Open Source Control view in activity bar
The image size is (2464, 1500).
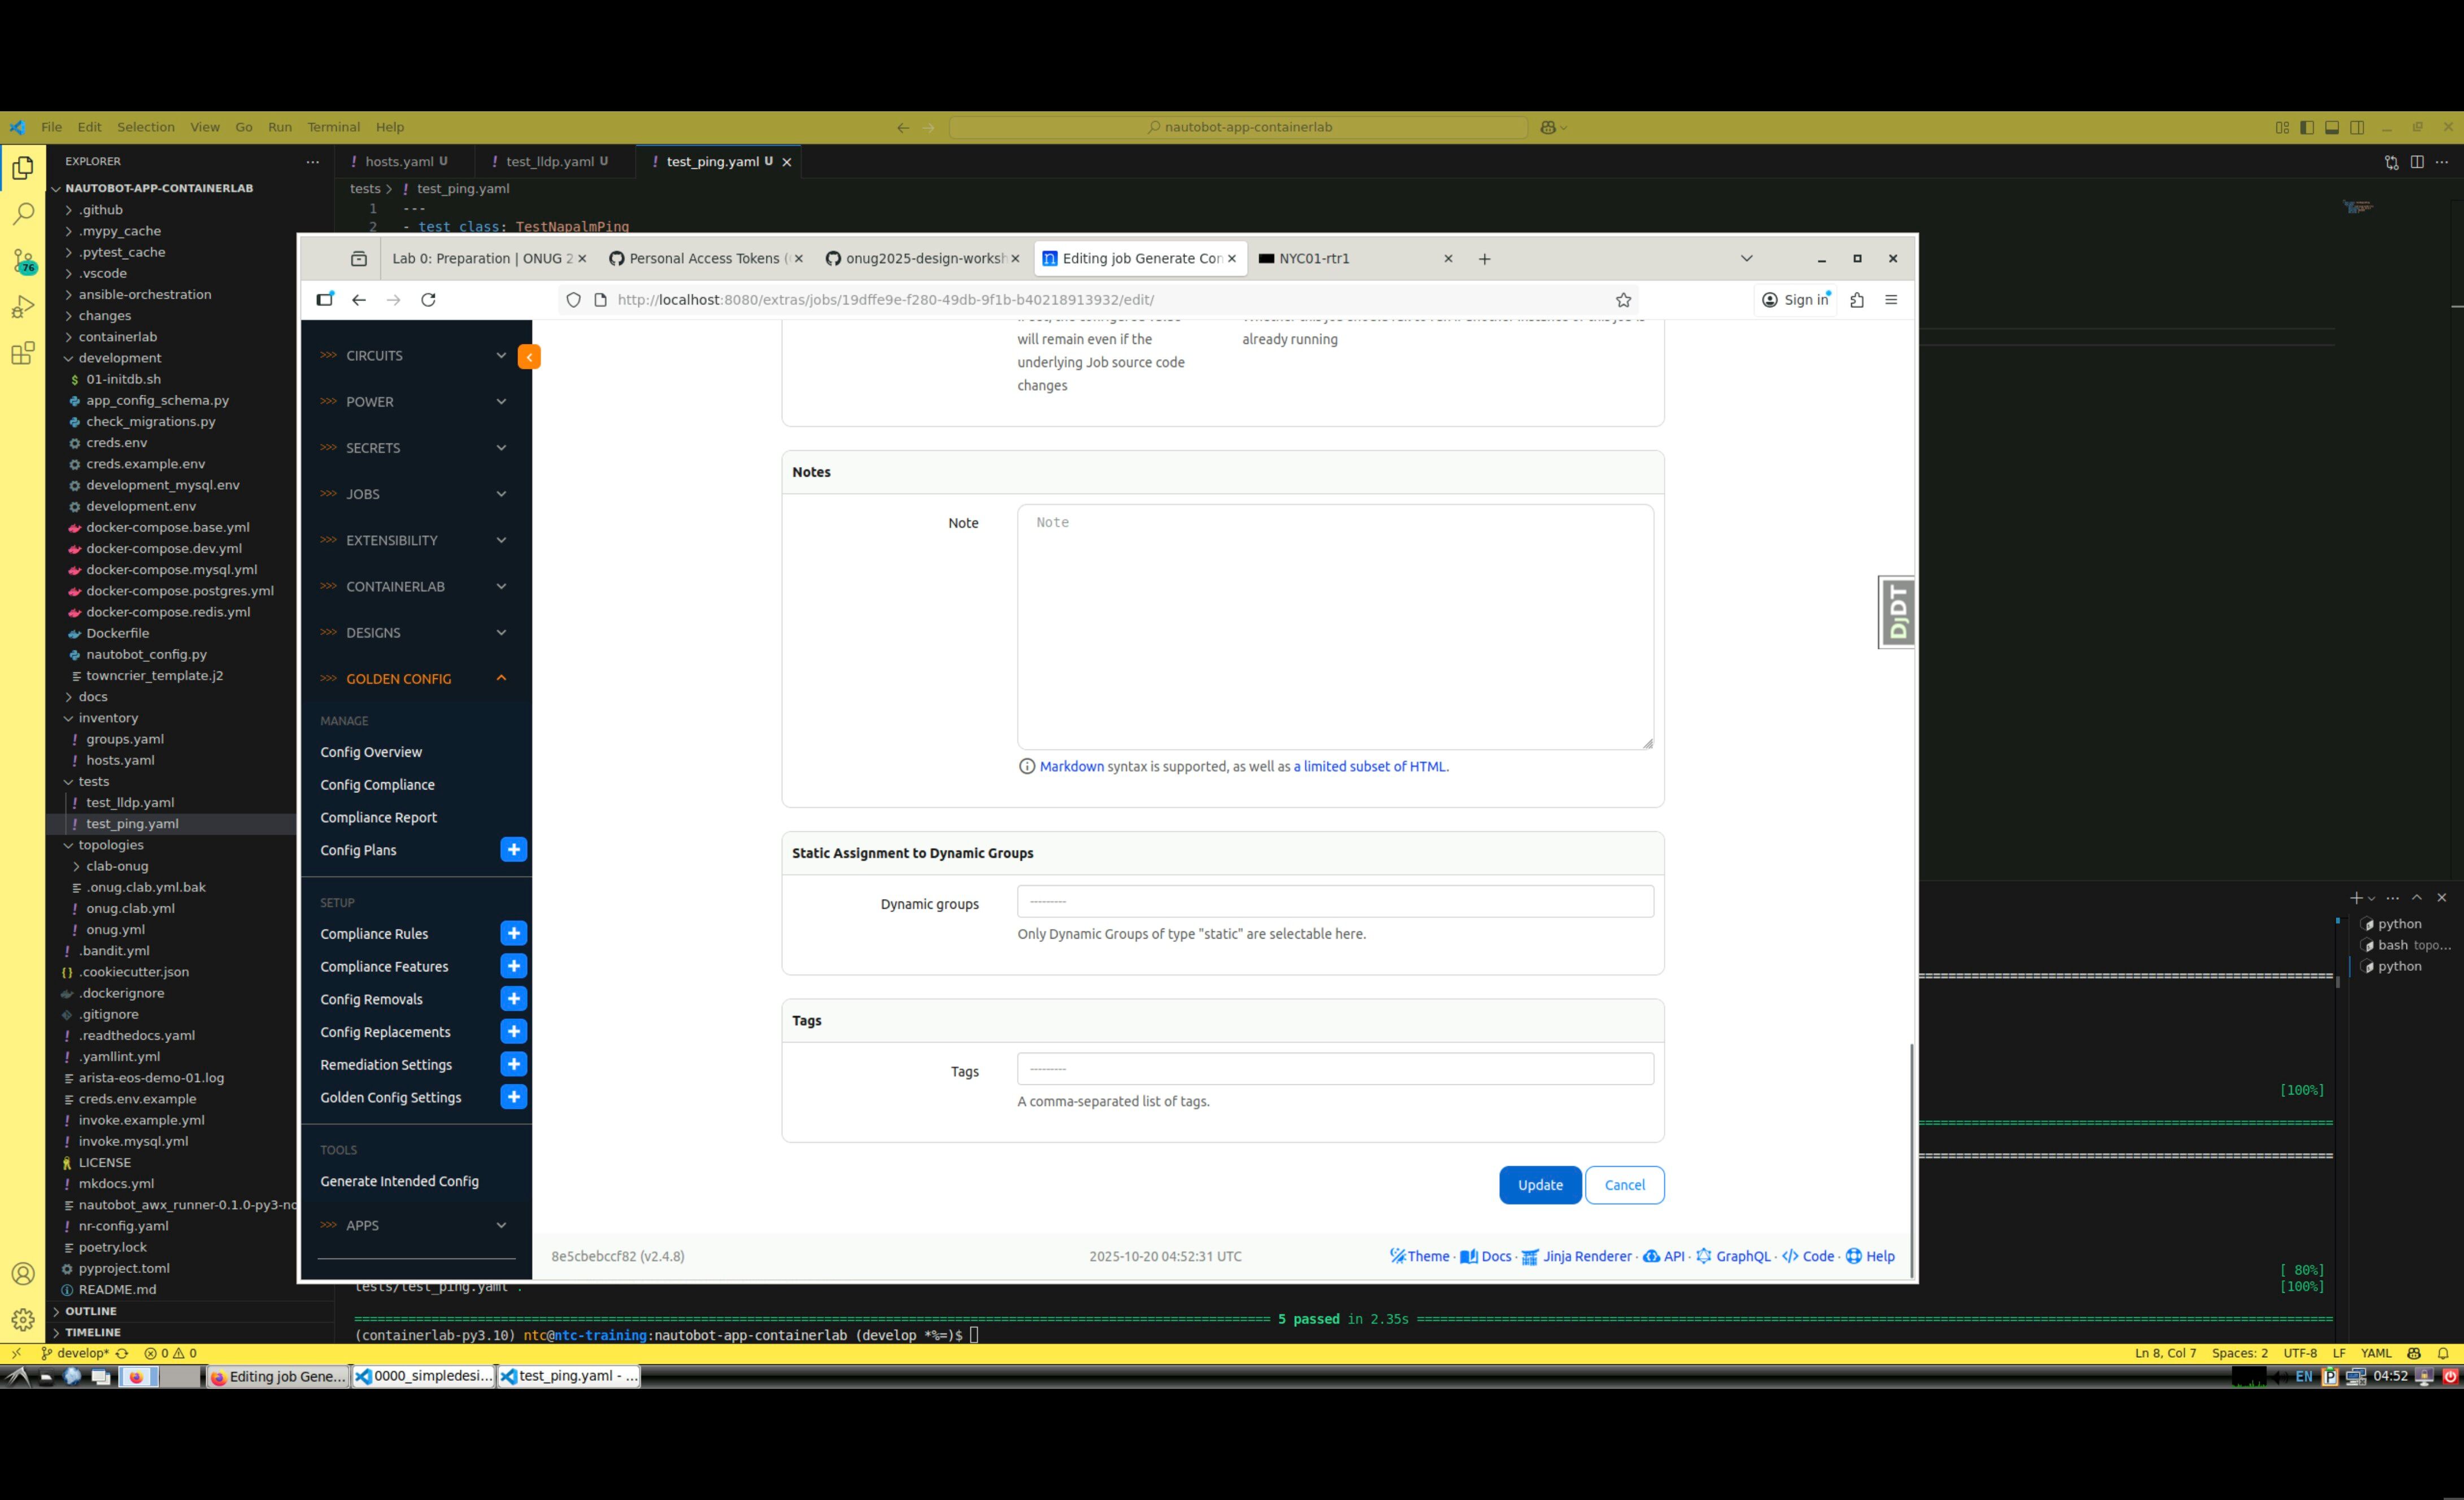(23, 261)
